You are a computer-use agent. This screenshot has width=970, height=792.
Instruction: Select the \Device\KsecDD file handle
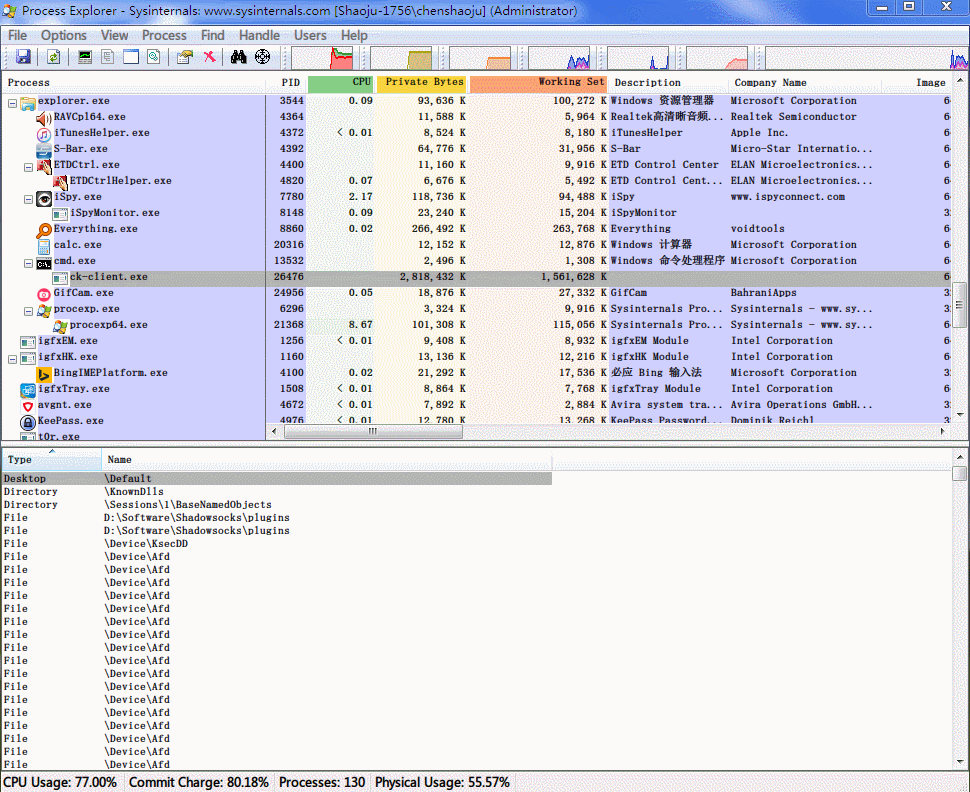[x=277, y=543]
